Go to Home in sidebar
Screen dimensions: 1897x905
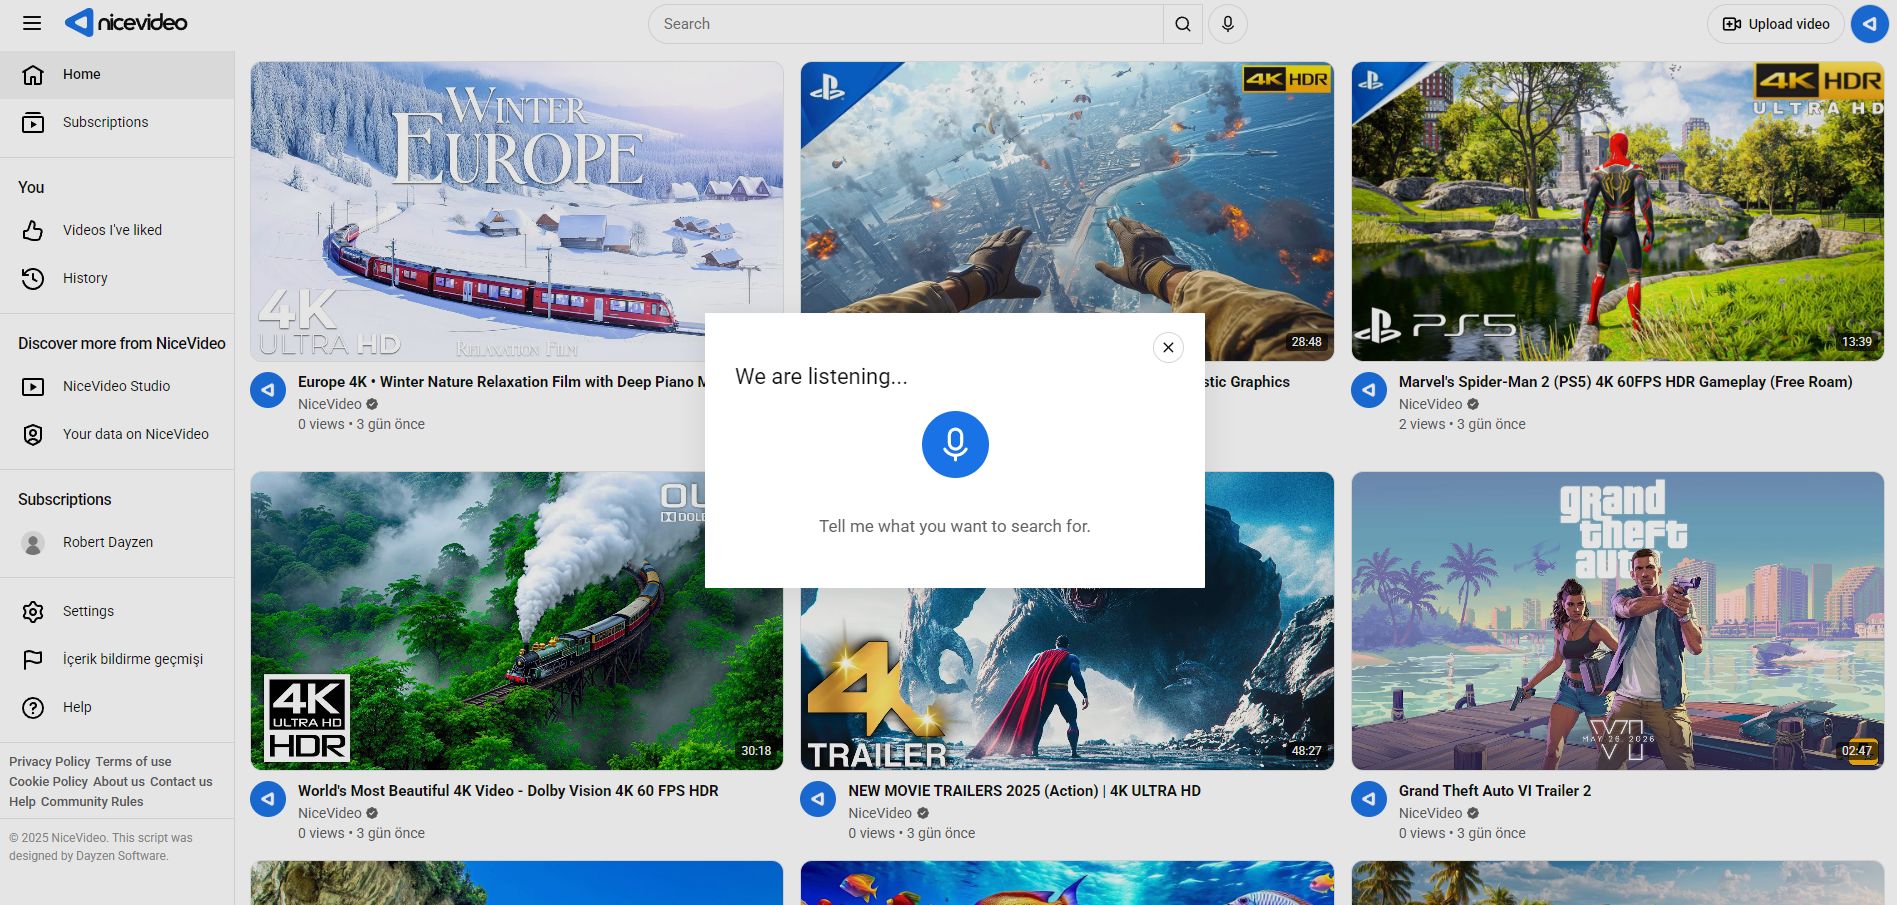[x=117, y=74]
